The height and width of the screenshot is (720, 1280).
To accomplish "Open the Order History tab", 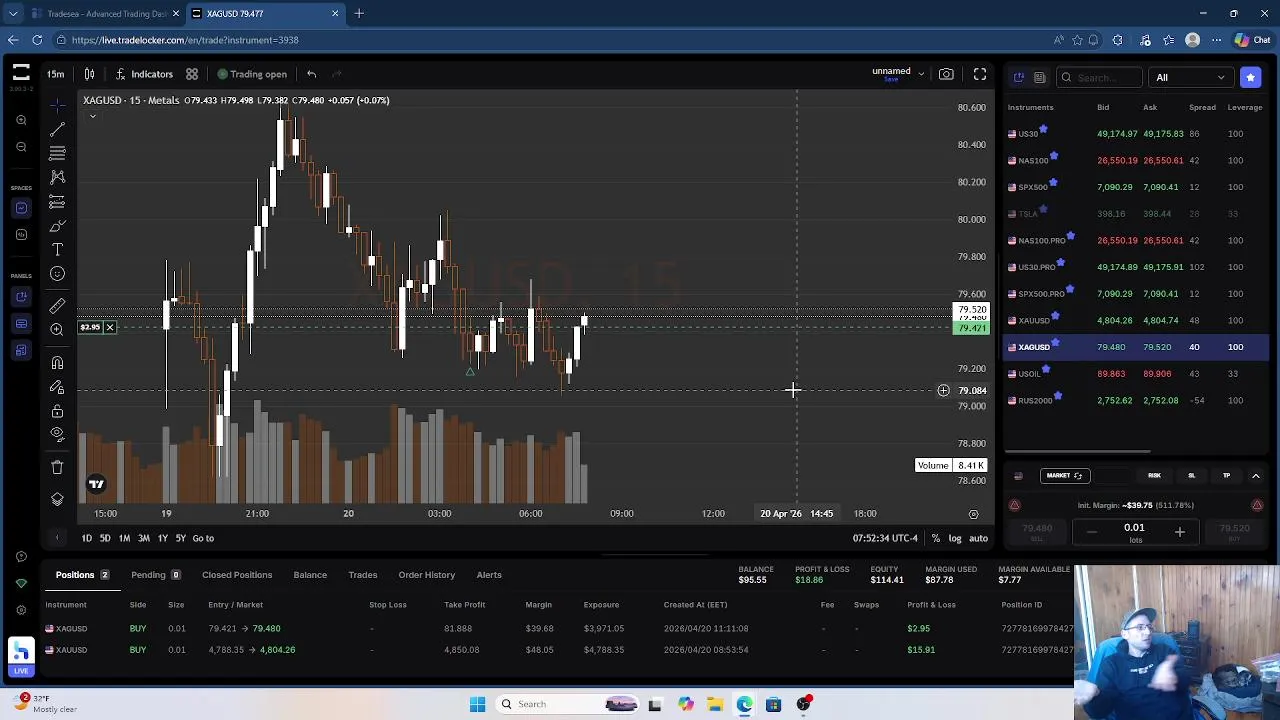I will 426,575.
